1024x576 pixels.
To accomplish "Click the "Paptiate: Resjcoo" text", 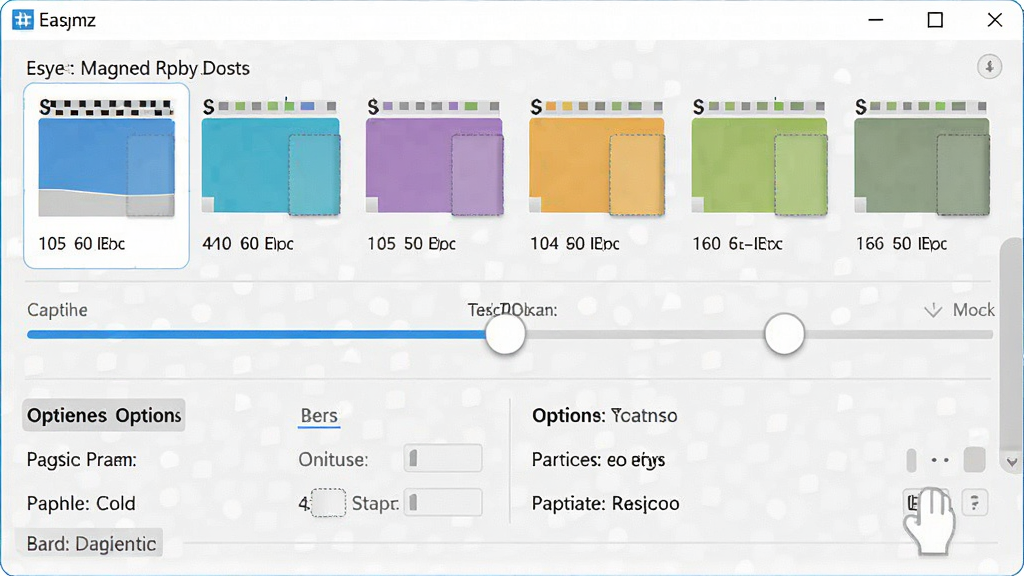I will tap(605, 504).
